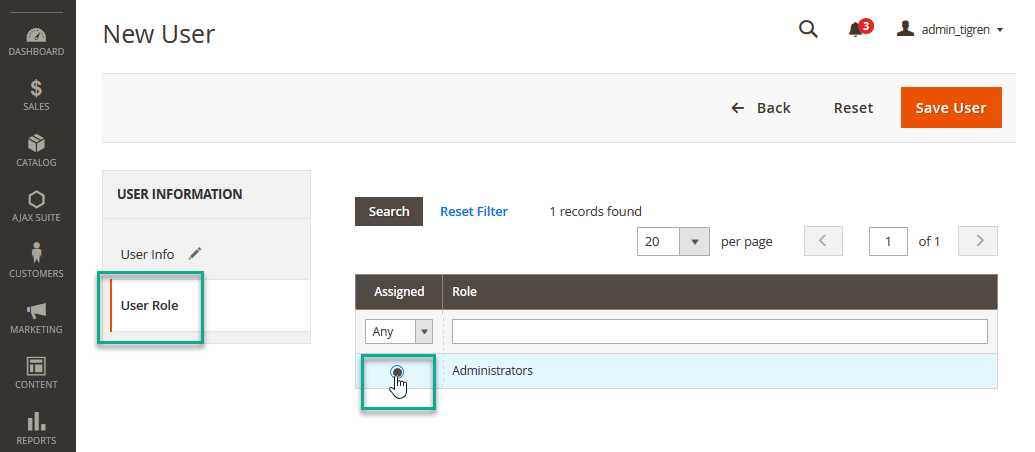Open Marketing megaphone icon
Screen dimensions: 1035x452
point(36,312)
